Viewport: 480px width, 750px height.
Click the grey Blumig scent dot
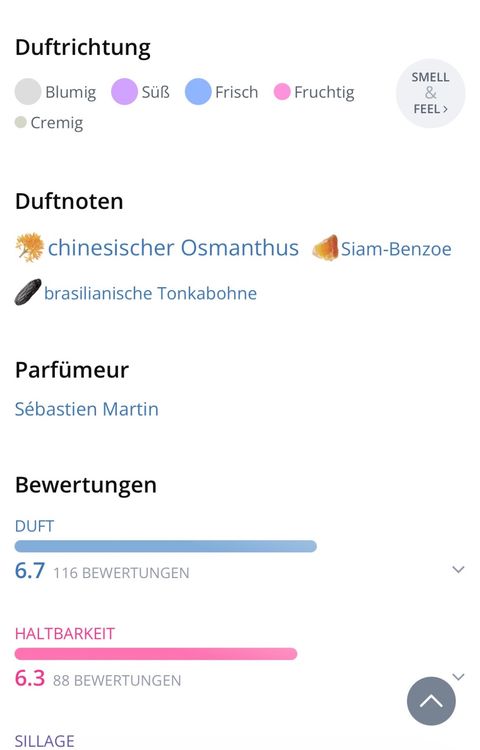tap(28, 91)
